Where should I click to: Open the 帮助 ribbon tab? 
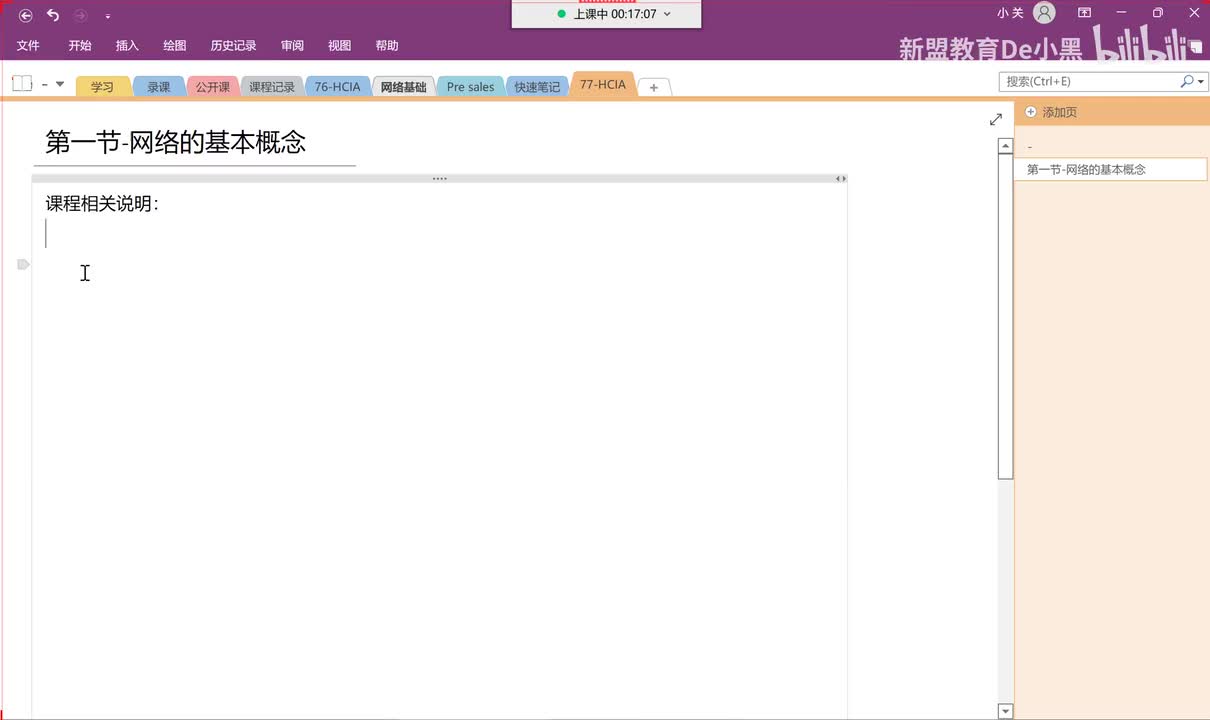click(387, 45)
